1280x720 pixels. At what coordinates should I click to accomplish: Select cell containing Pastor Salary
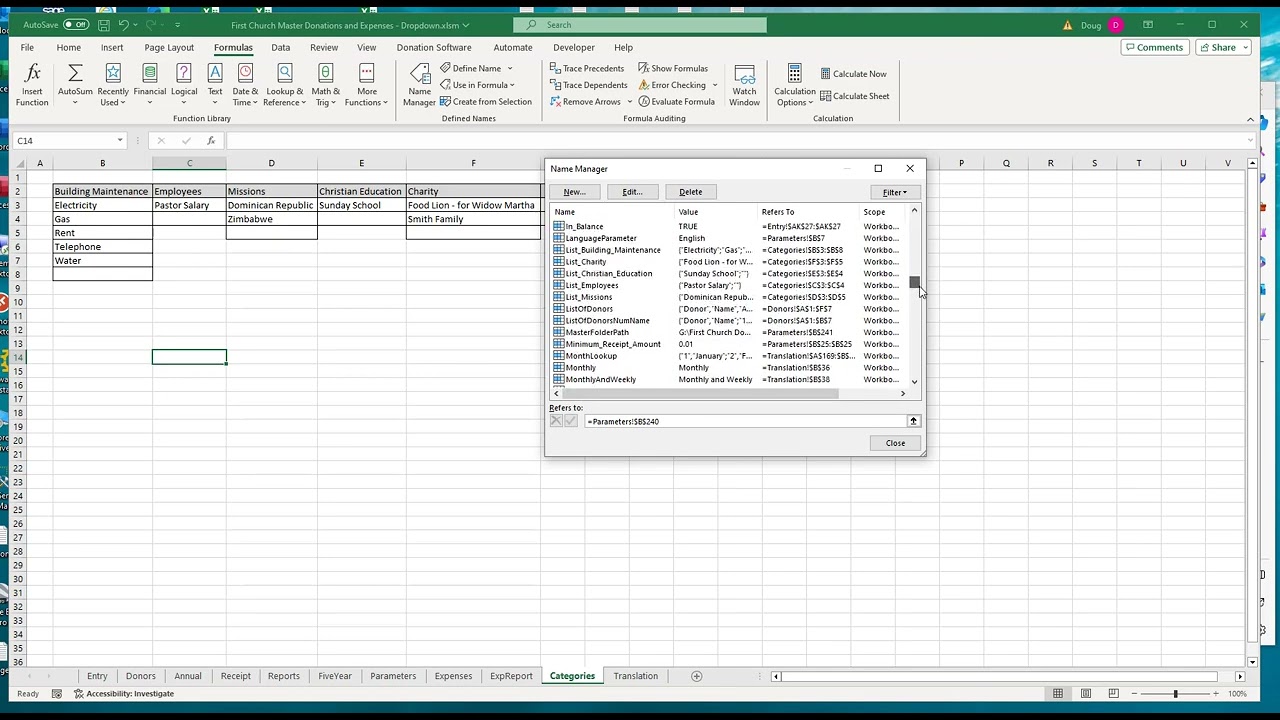click(189, 205)
